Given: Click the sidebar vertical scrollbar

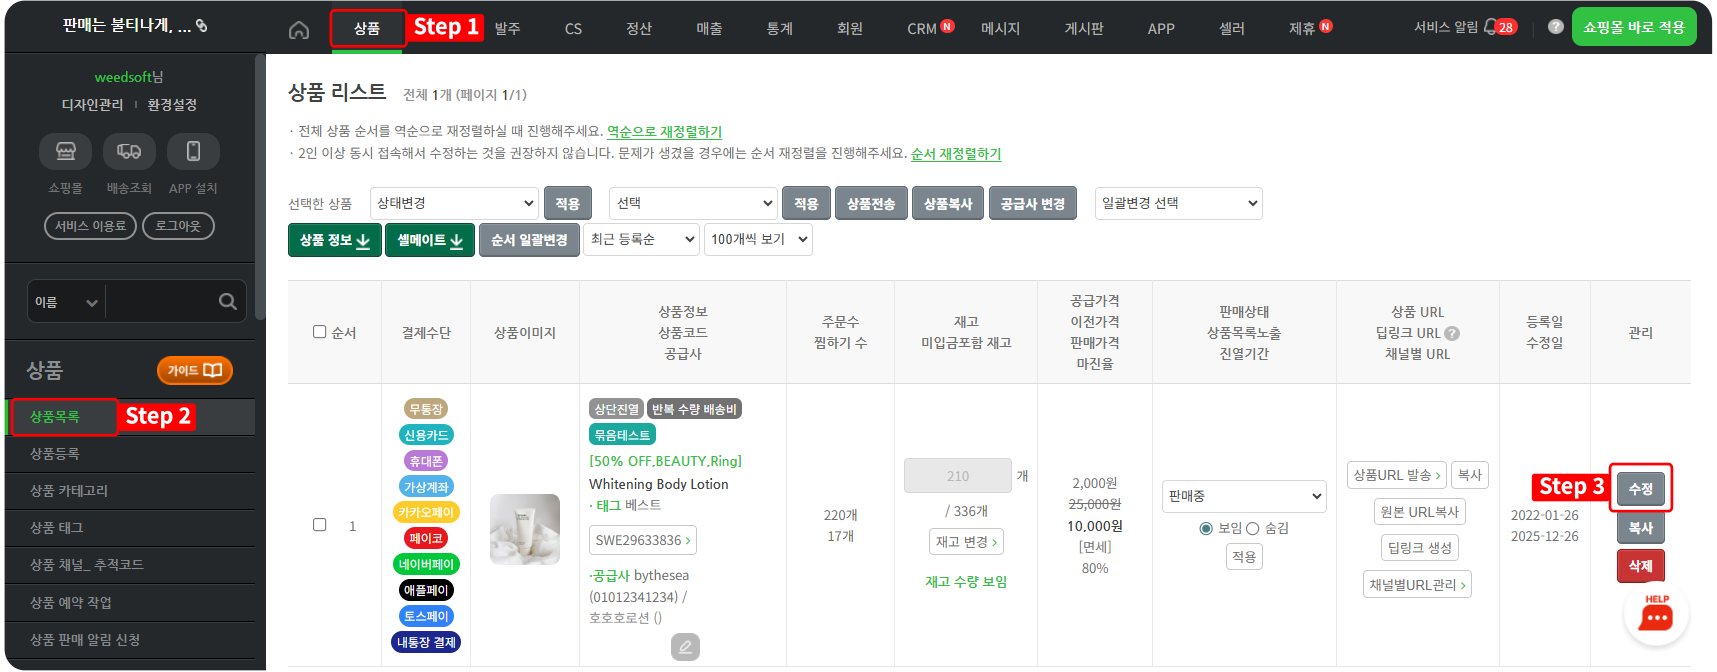Looking at the screenshot, I should [x=261, y=188].
